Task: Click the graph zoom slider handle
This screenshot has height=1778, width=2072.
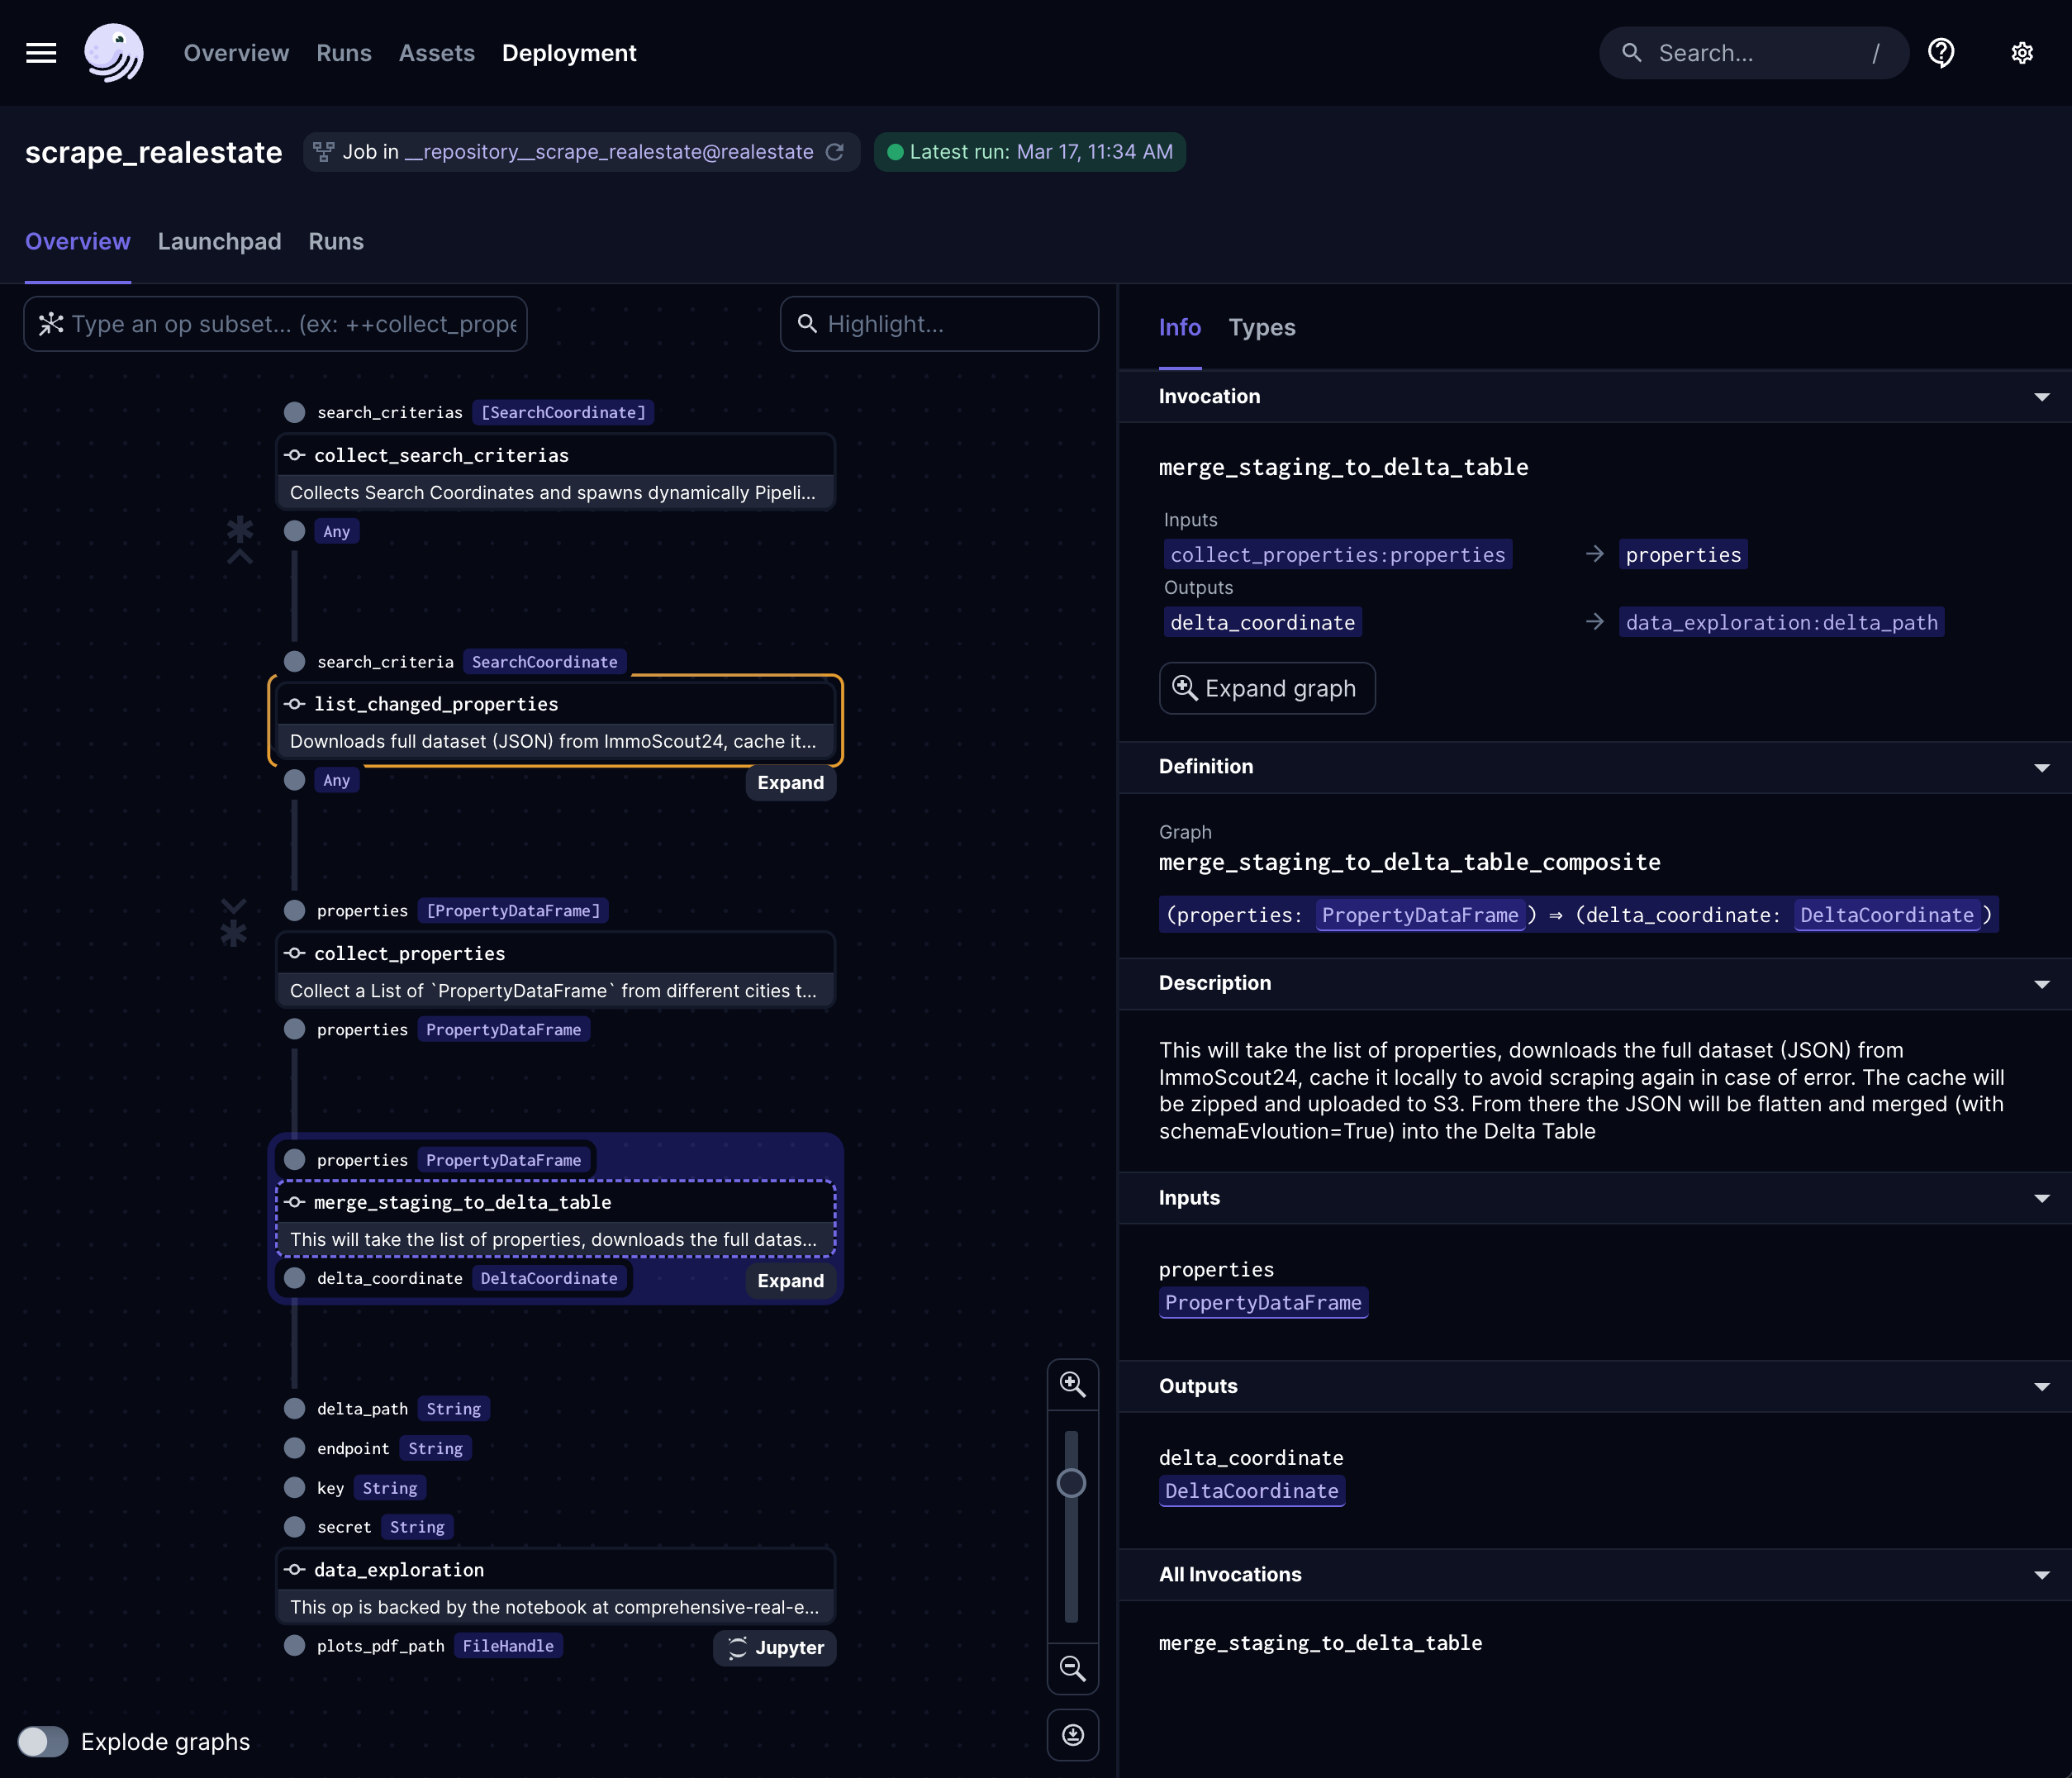Action: pos(1071,1483)
